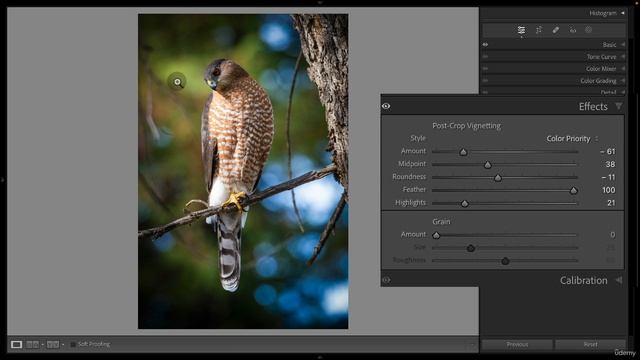Expand the Detail panel

pyautogui.click(x=623, y=92)
